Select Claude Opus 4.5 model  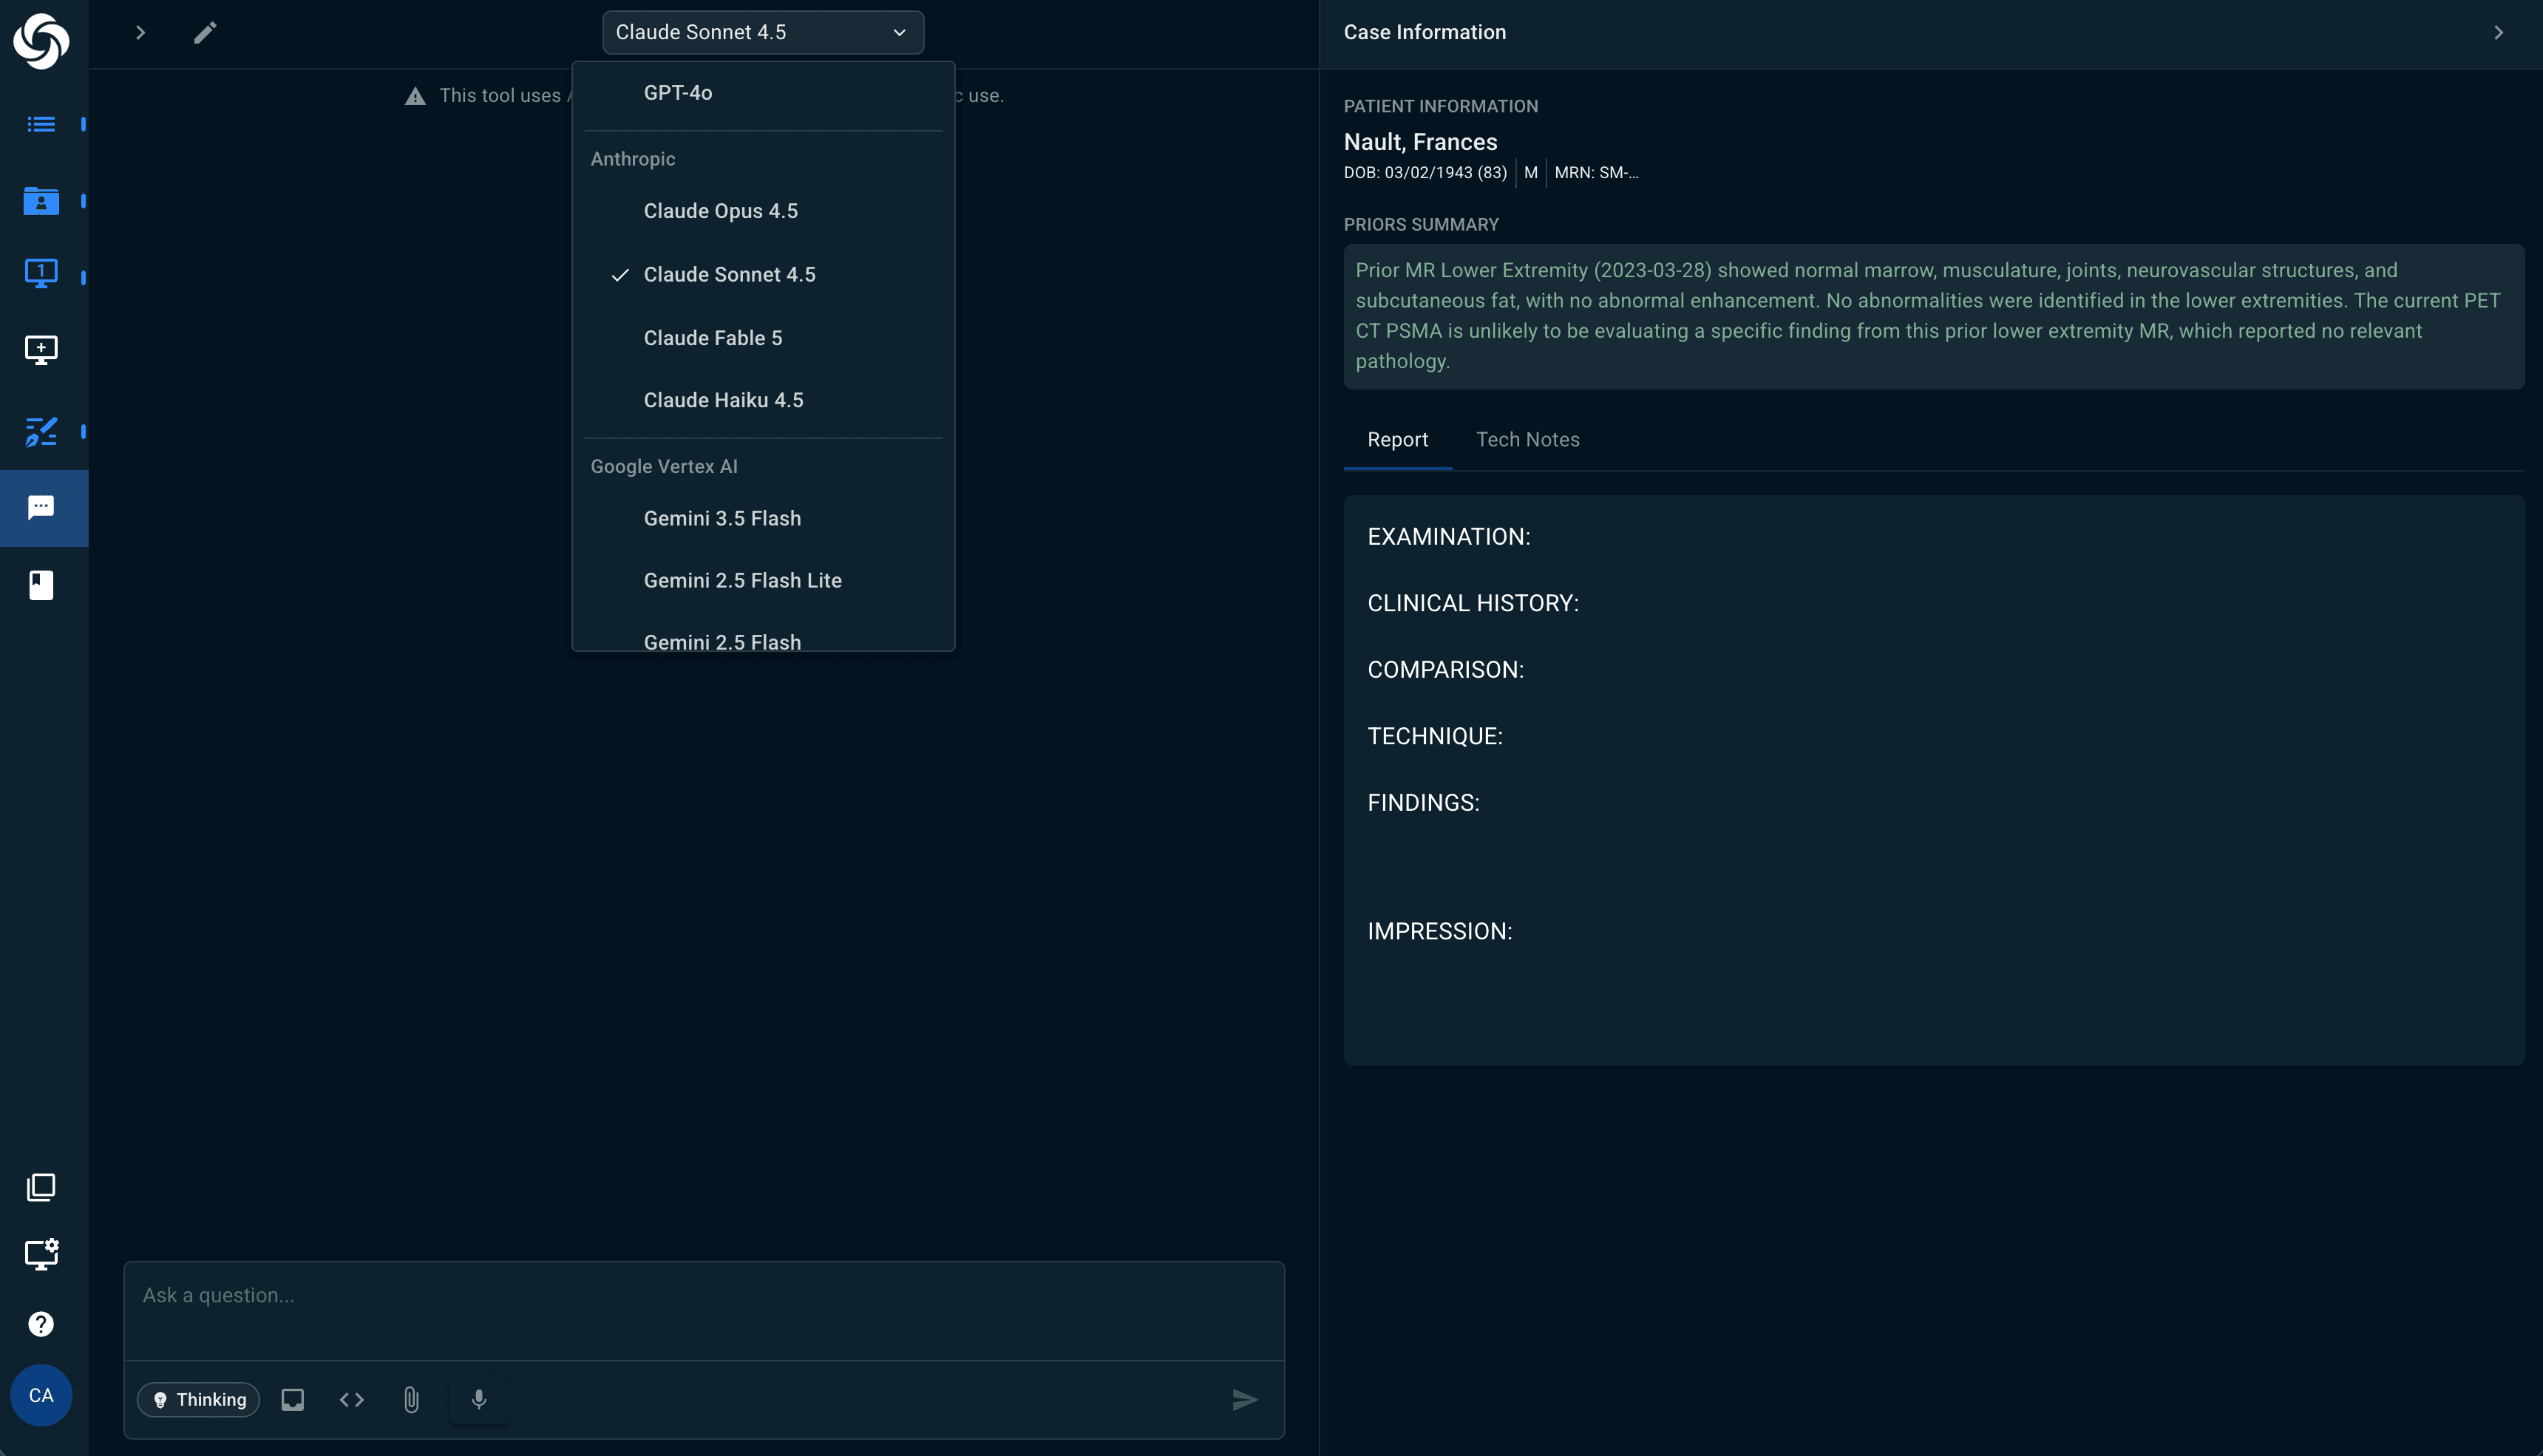coord(763,211)
